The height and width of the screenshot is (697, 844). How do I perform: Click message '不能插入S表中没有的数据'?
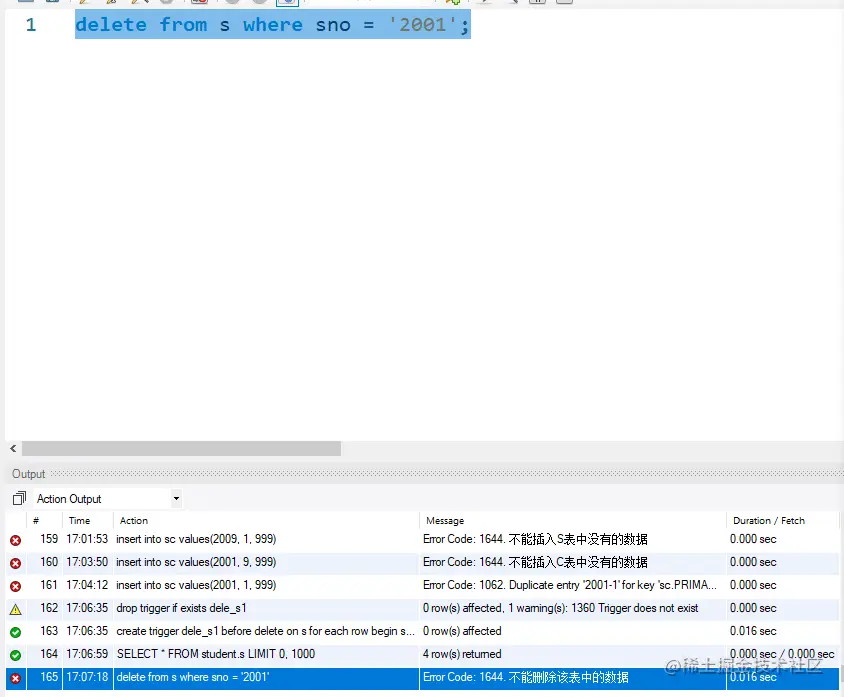tap(578, 539)
